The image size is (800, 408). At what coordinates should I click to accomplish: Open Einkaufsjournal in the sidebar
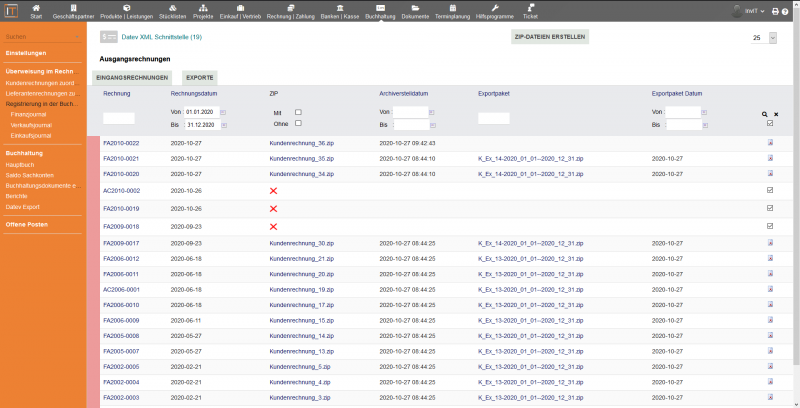tap(31, 136)
